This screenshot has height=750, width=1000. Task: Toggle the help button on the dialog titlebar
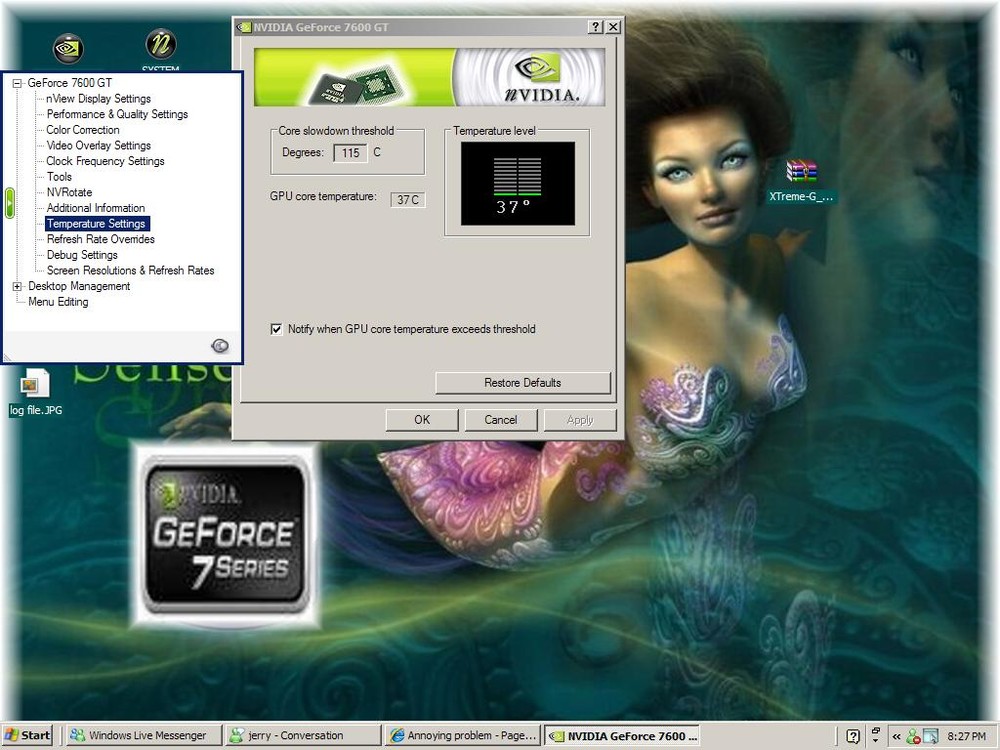[x=597, y=27]
